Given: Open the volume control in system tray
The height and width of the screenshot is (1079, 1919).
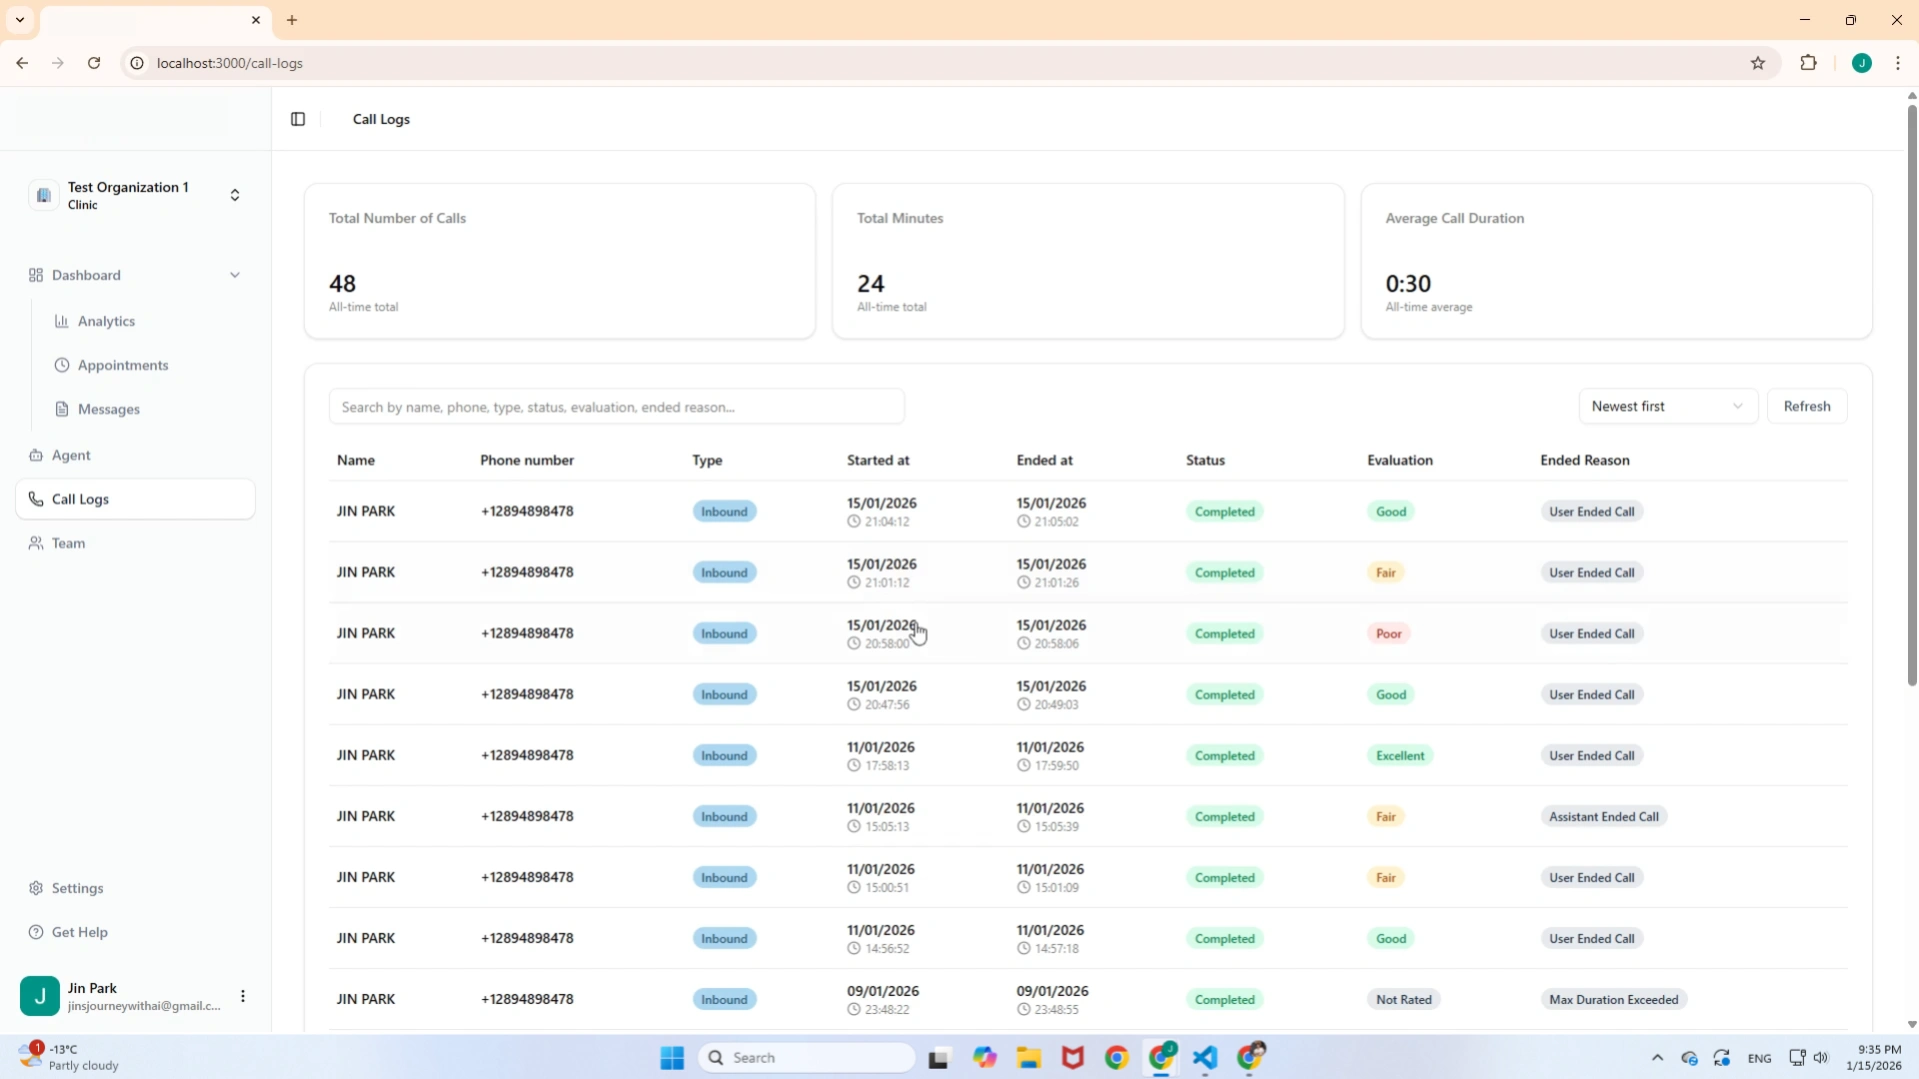Looking at the screenshot, I should 1821,1058.
